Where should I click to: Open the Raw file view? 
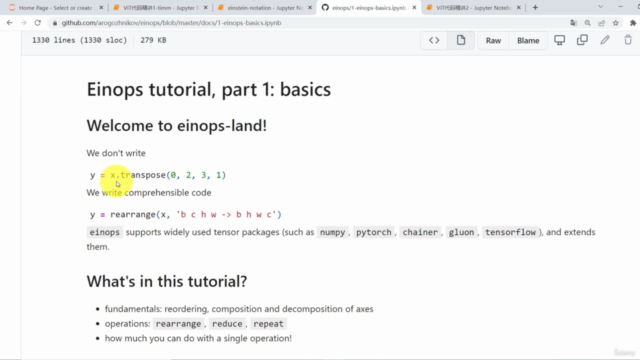tap(493, 40)
